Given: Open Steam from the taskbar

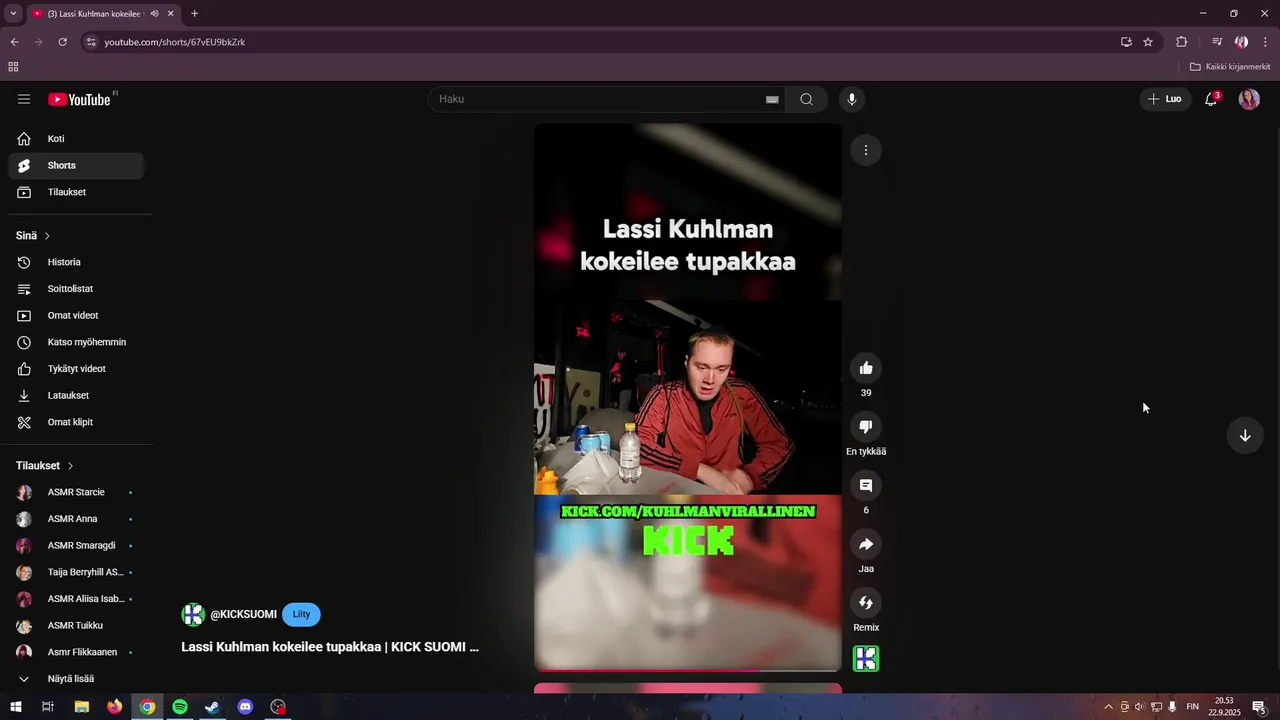Looking at the screenshot, I should coord(213,707).
